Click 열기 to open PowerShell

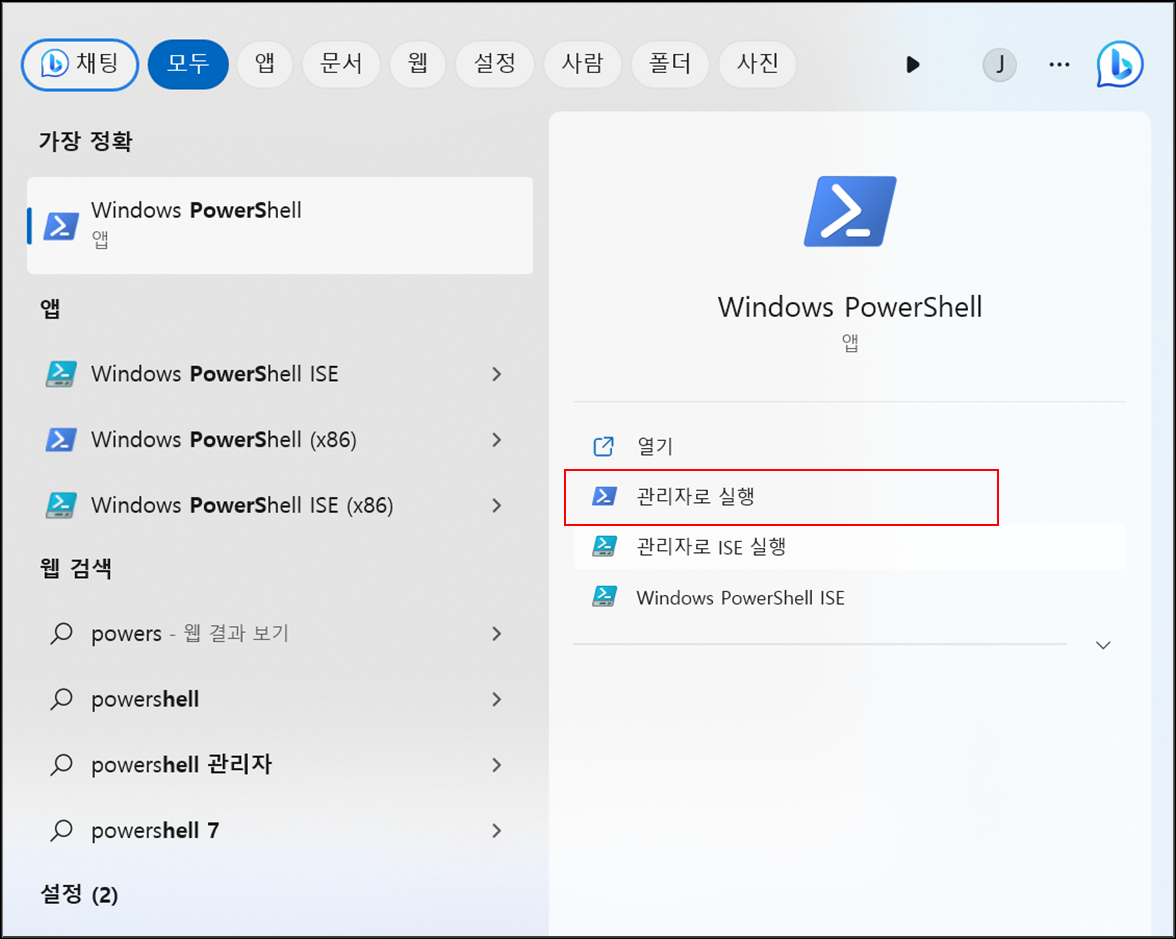[849, 446]
